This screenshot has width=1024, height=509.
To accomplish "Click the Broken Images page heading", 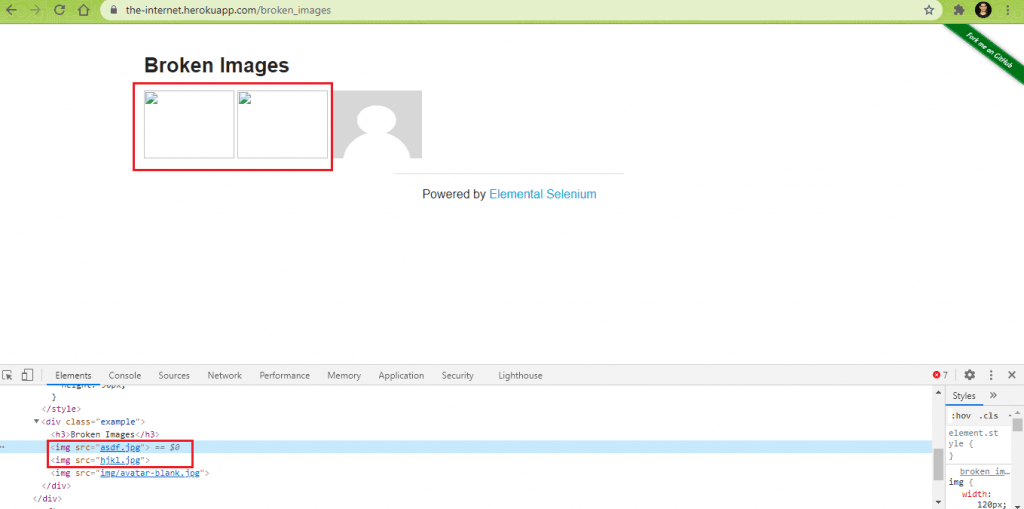I will coord(216,65).
